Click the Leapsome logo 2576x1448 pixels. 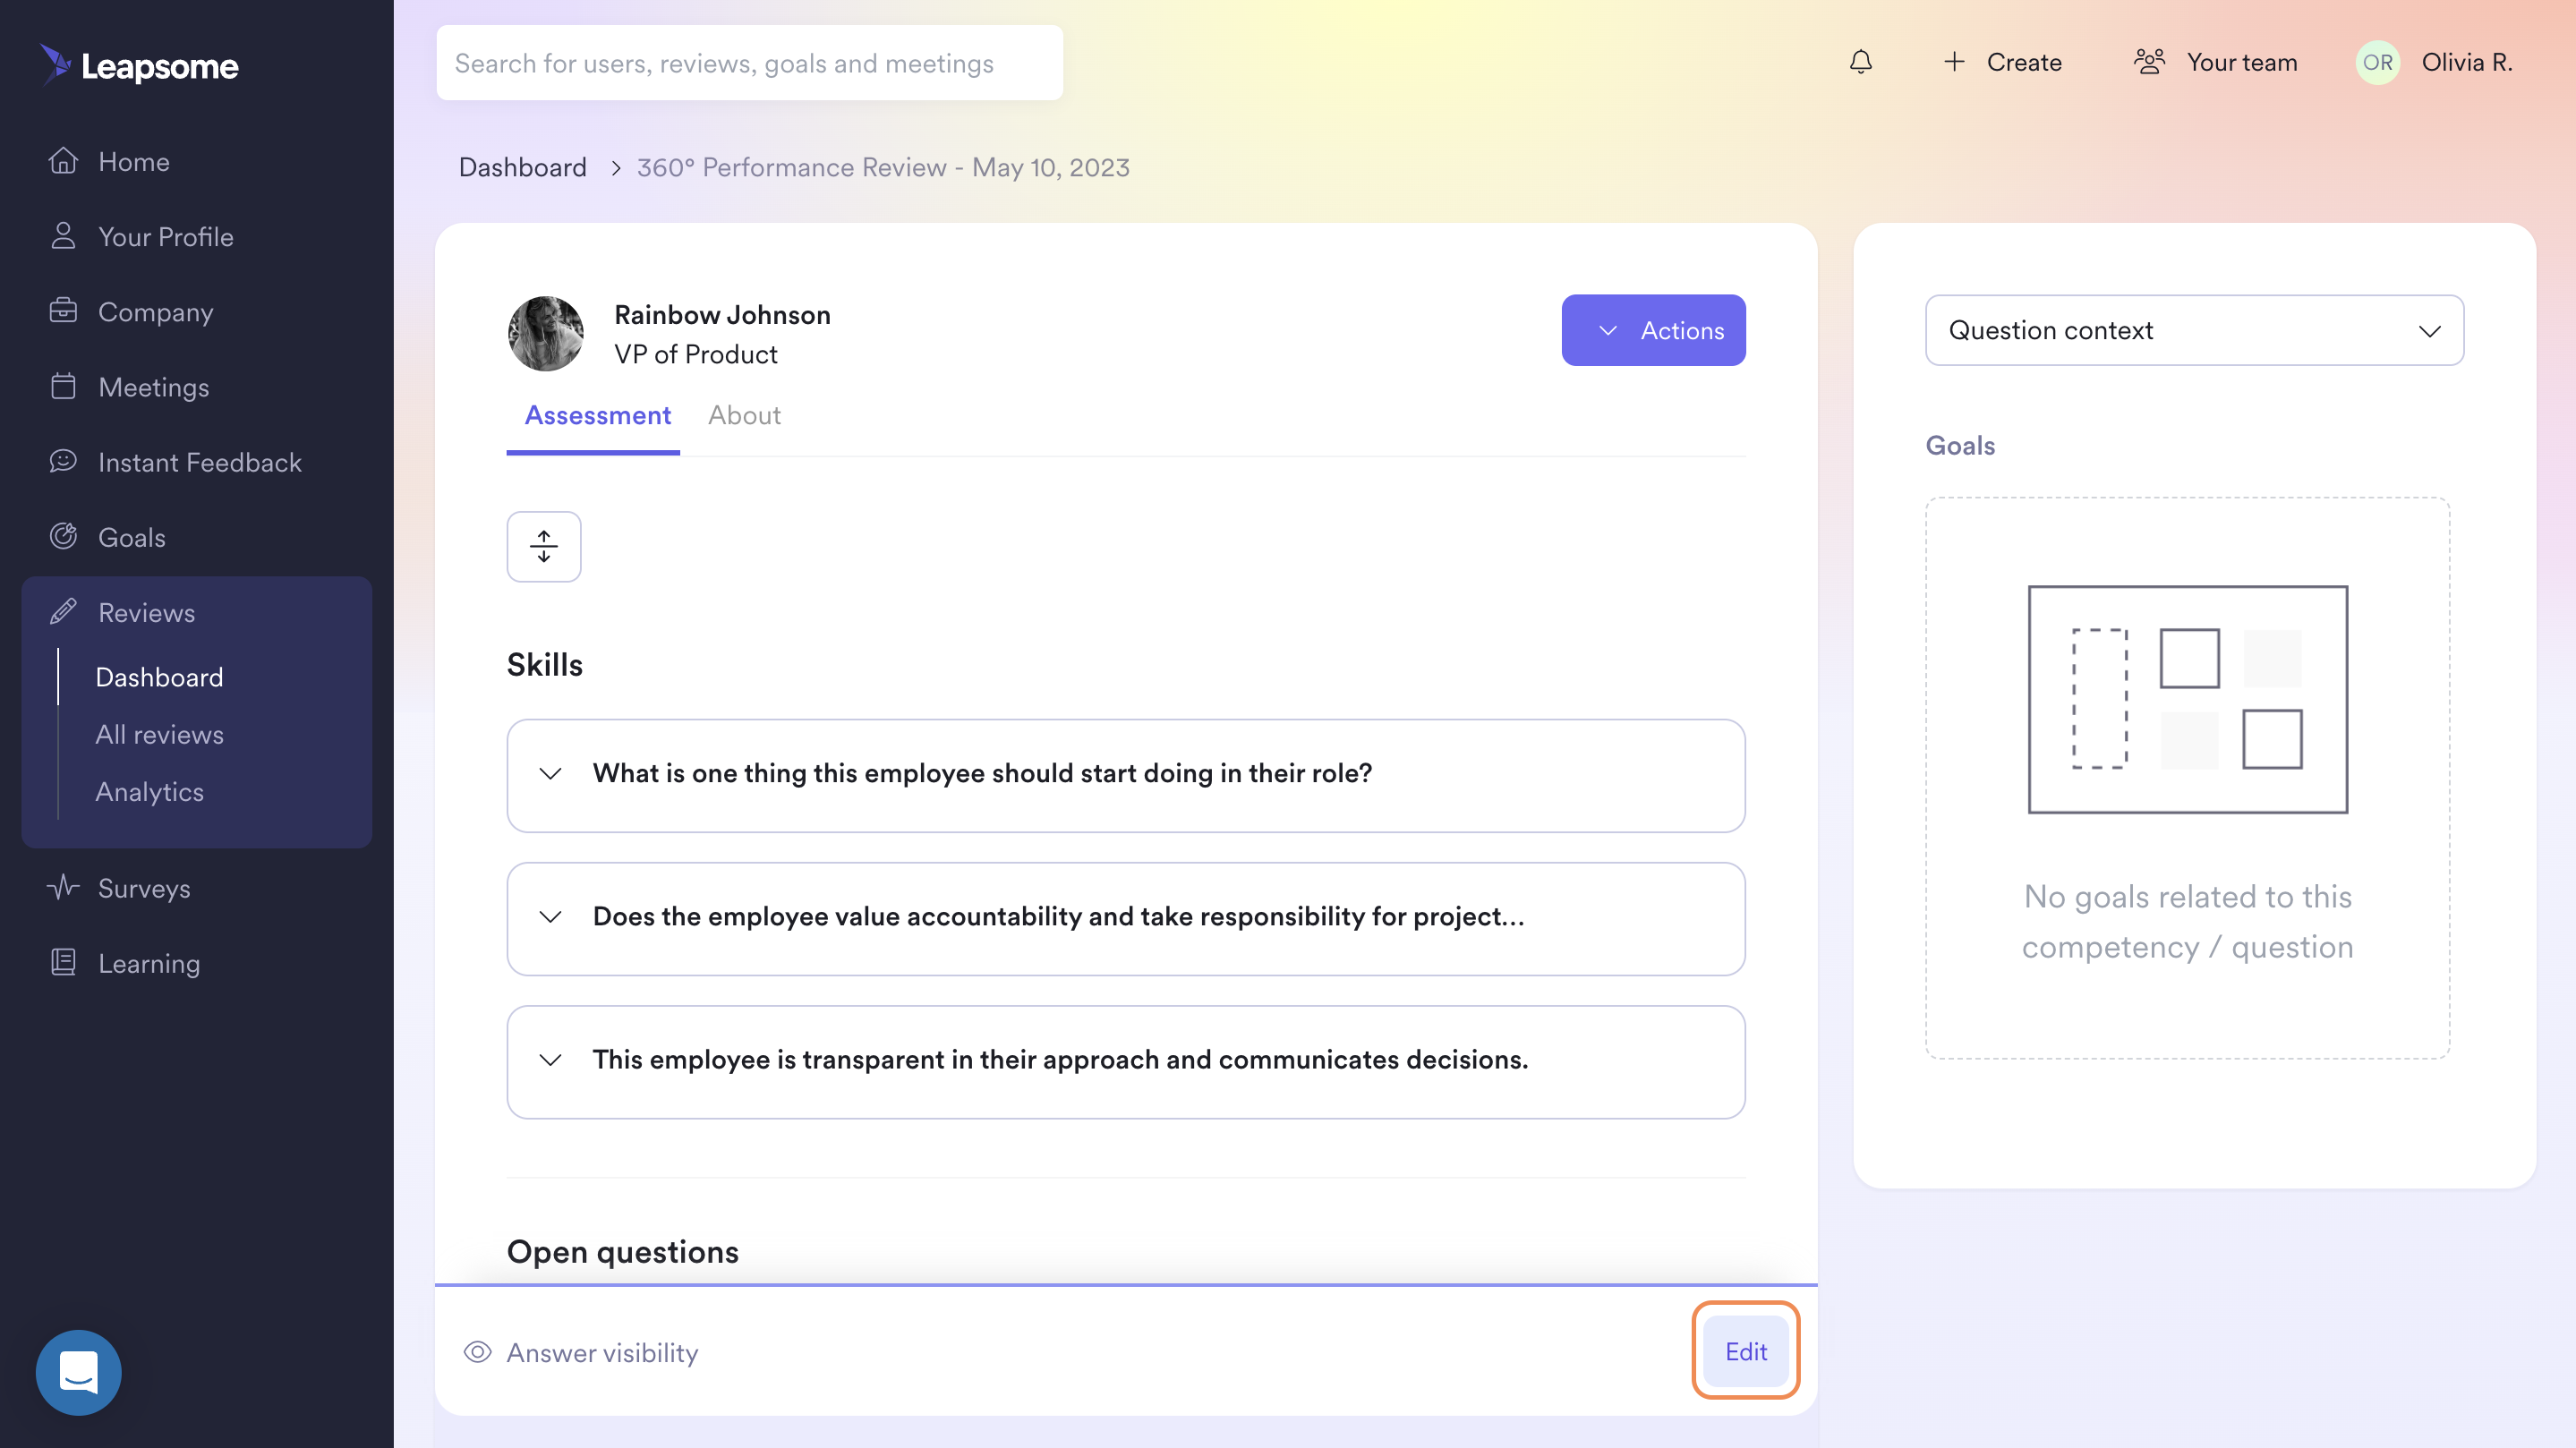tap(139, 65)
